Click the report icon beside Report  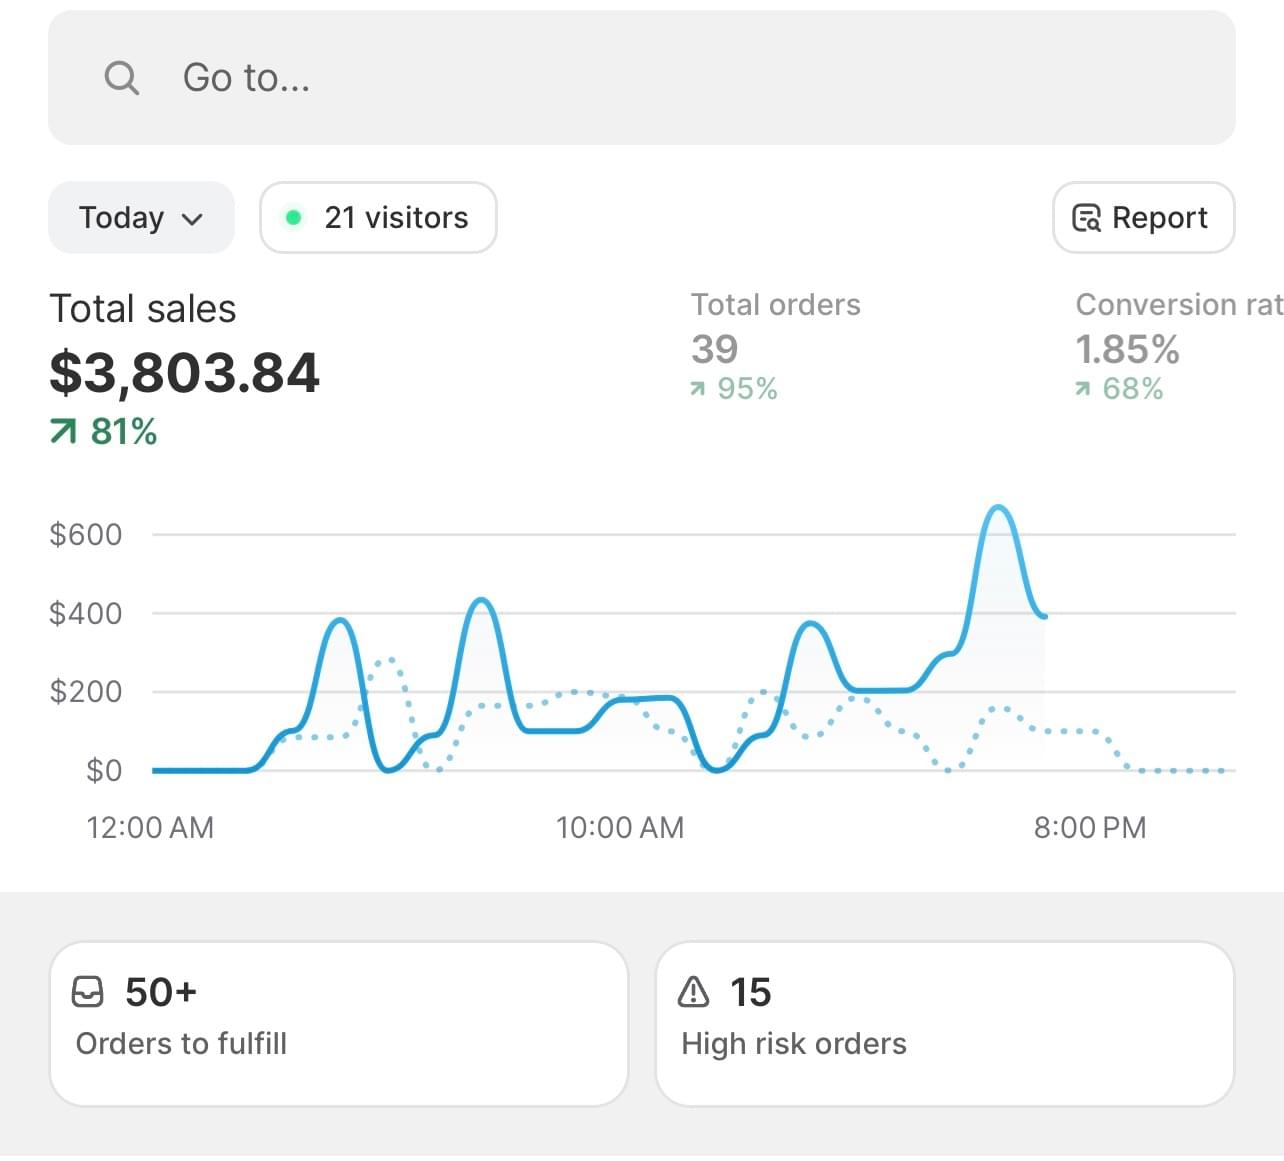click(1086, 218)
